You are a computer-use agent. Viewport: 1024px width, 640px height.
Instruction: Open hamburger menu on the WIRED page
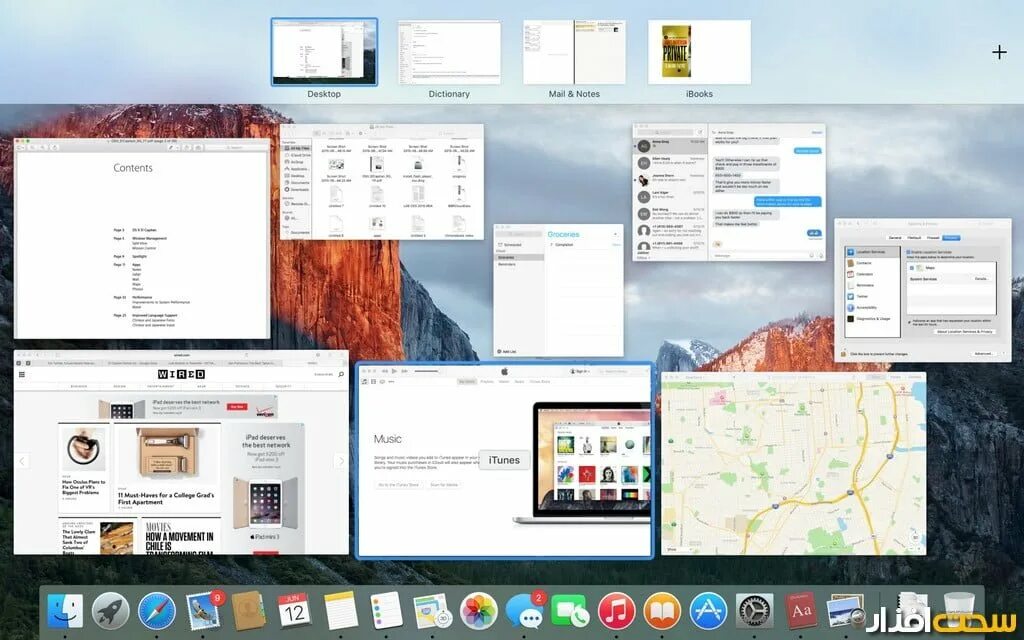22,374
